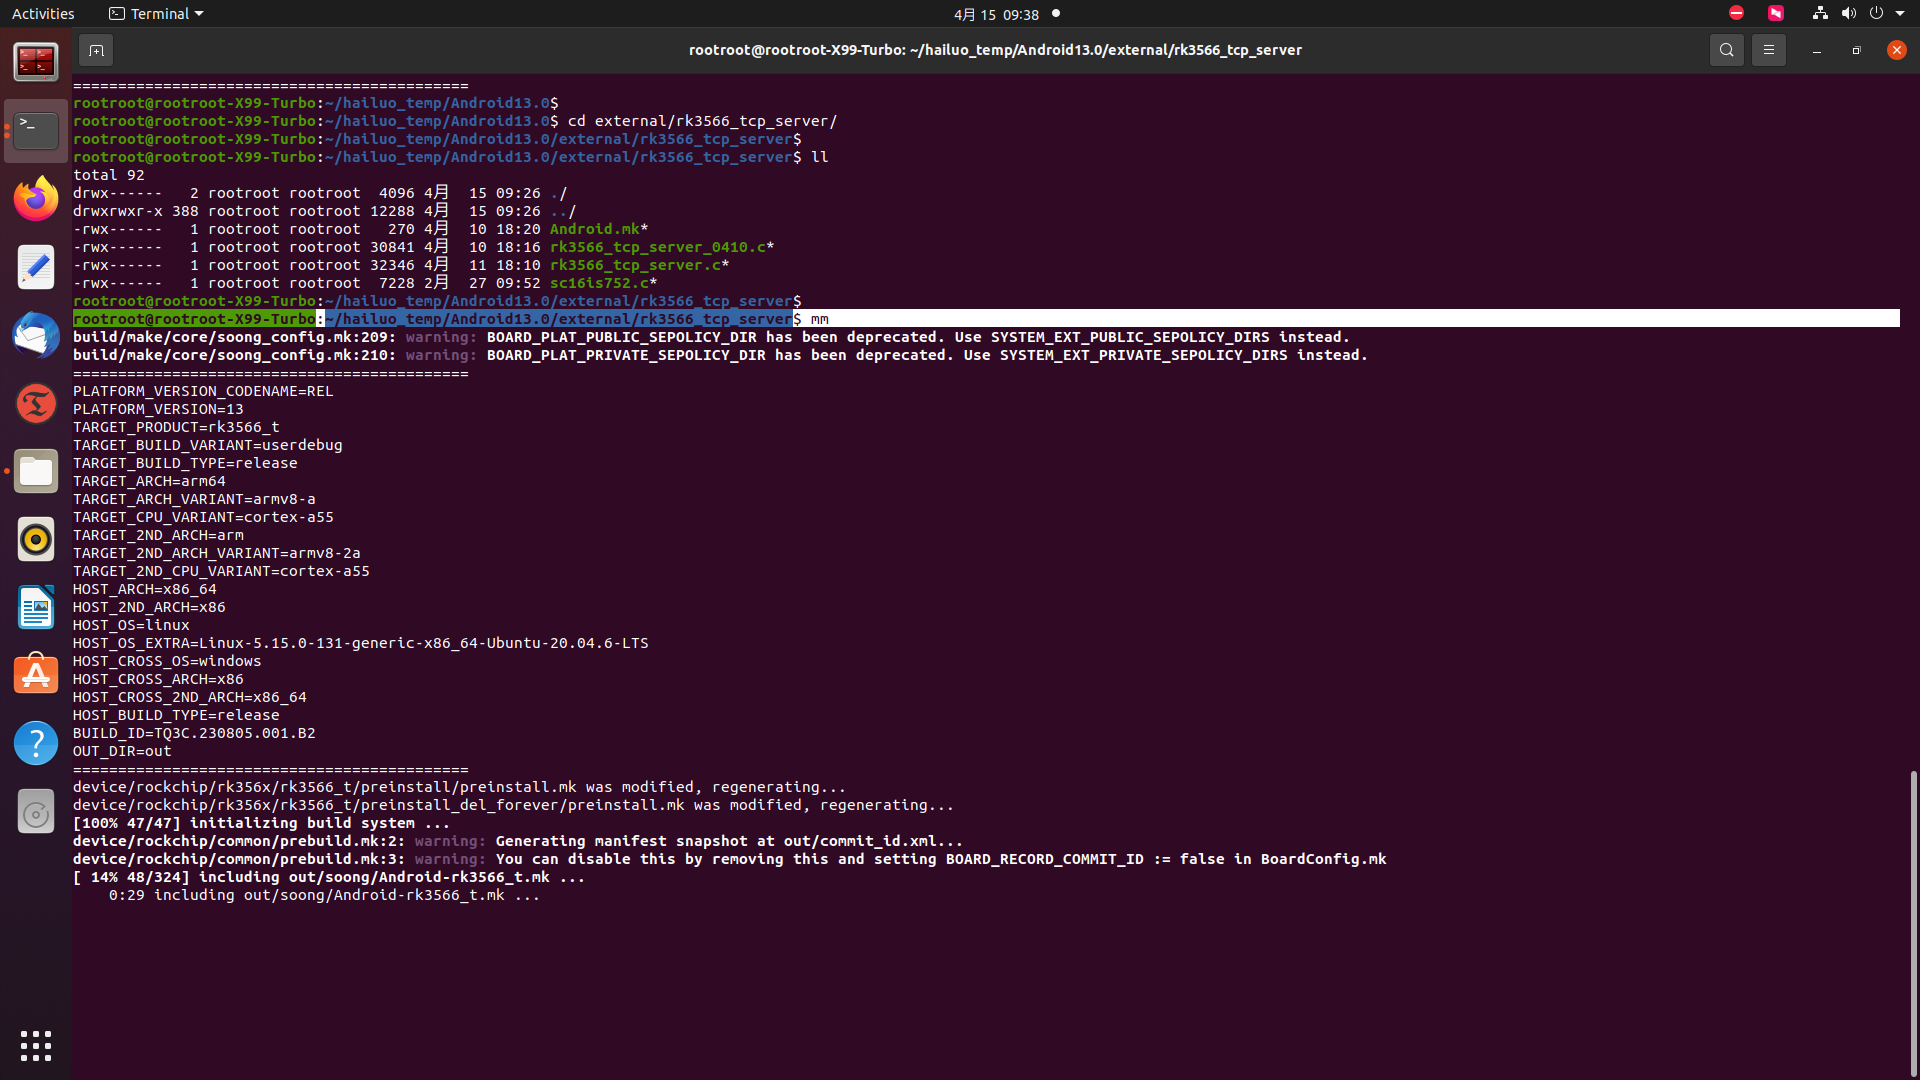Click the red do-not-disturb tray icon
Screen dimensions: 1920x1080
tap(1736, 14)
